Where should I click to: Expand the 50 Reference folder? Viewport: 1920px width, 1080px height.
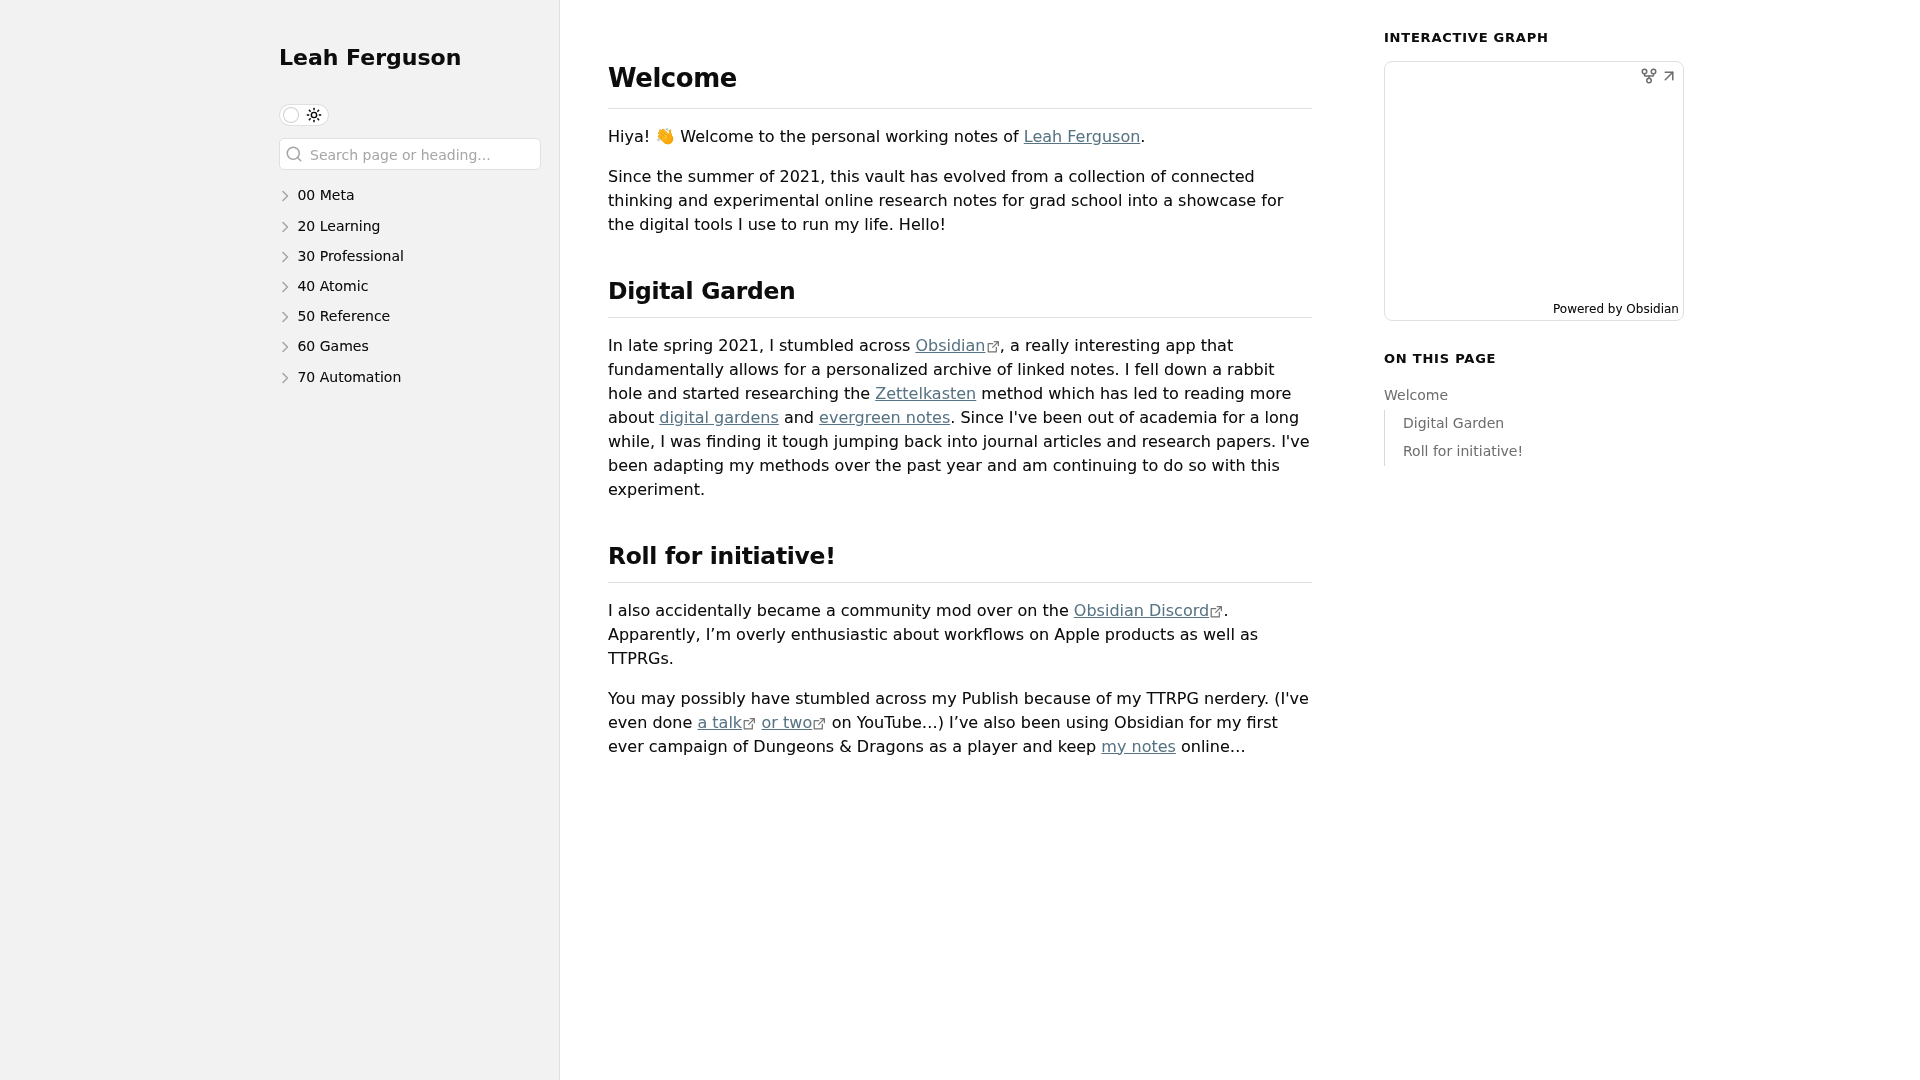coord(334,316)
